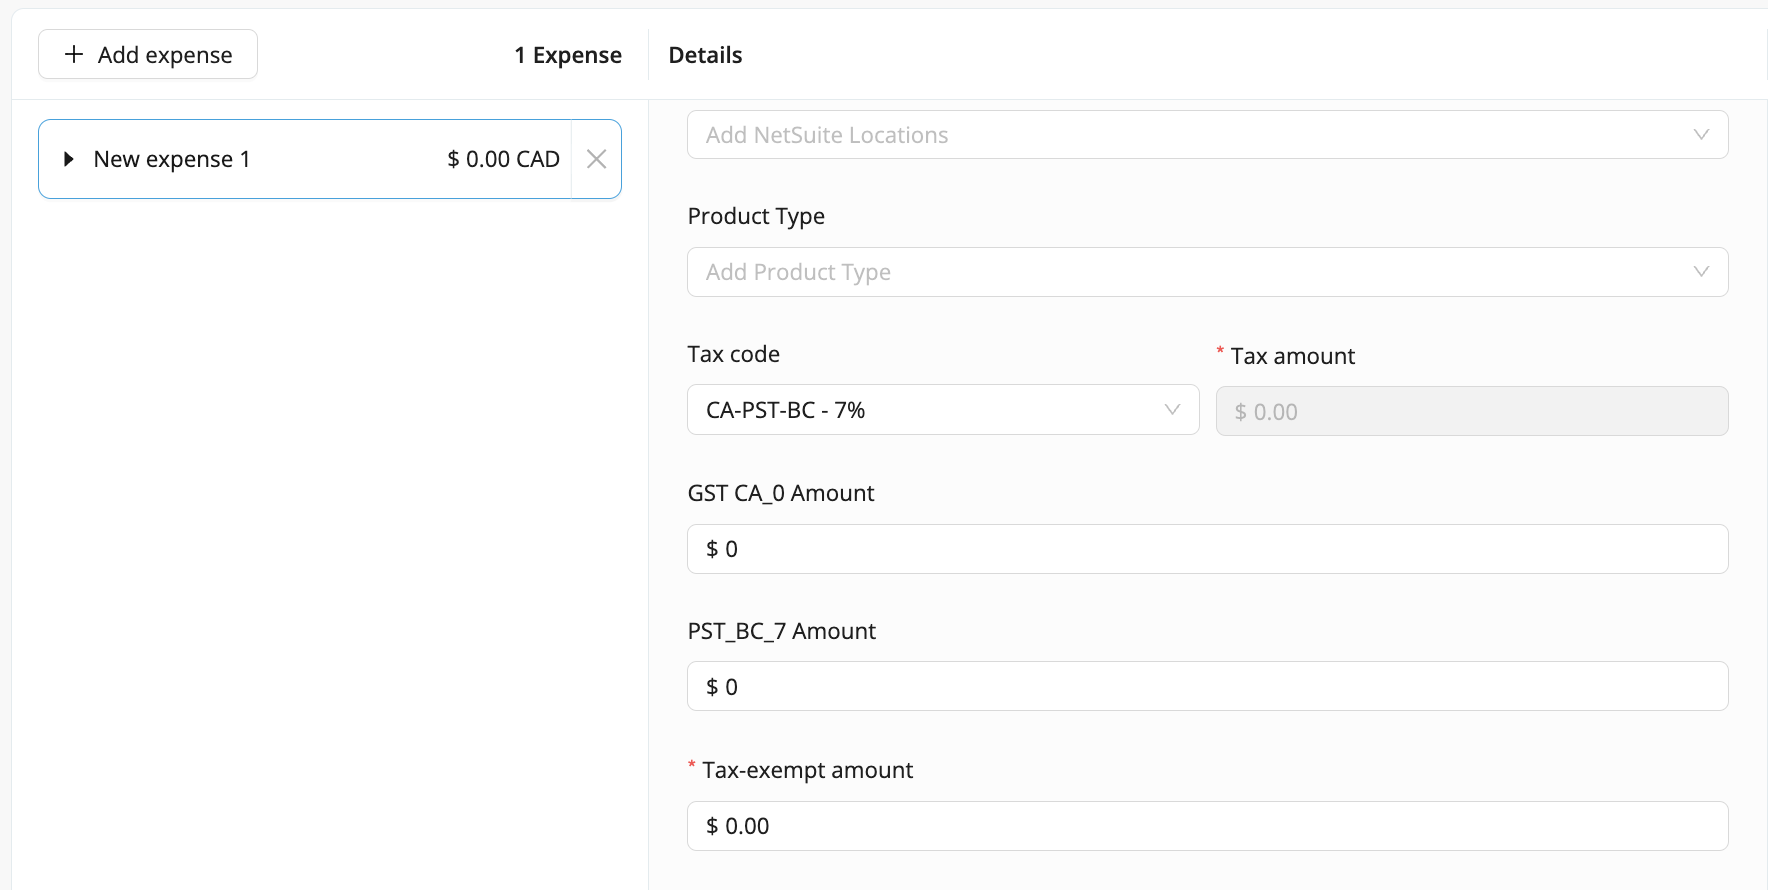Click the 1 Expense header
Screen dimensions: 1768x890
coord(568,55)
